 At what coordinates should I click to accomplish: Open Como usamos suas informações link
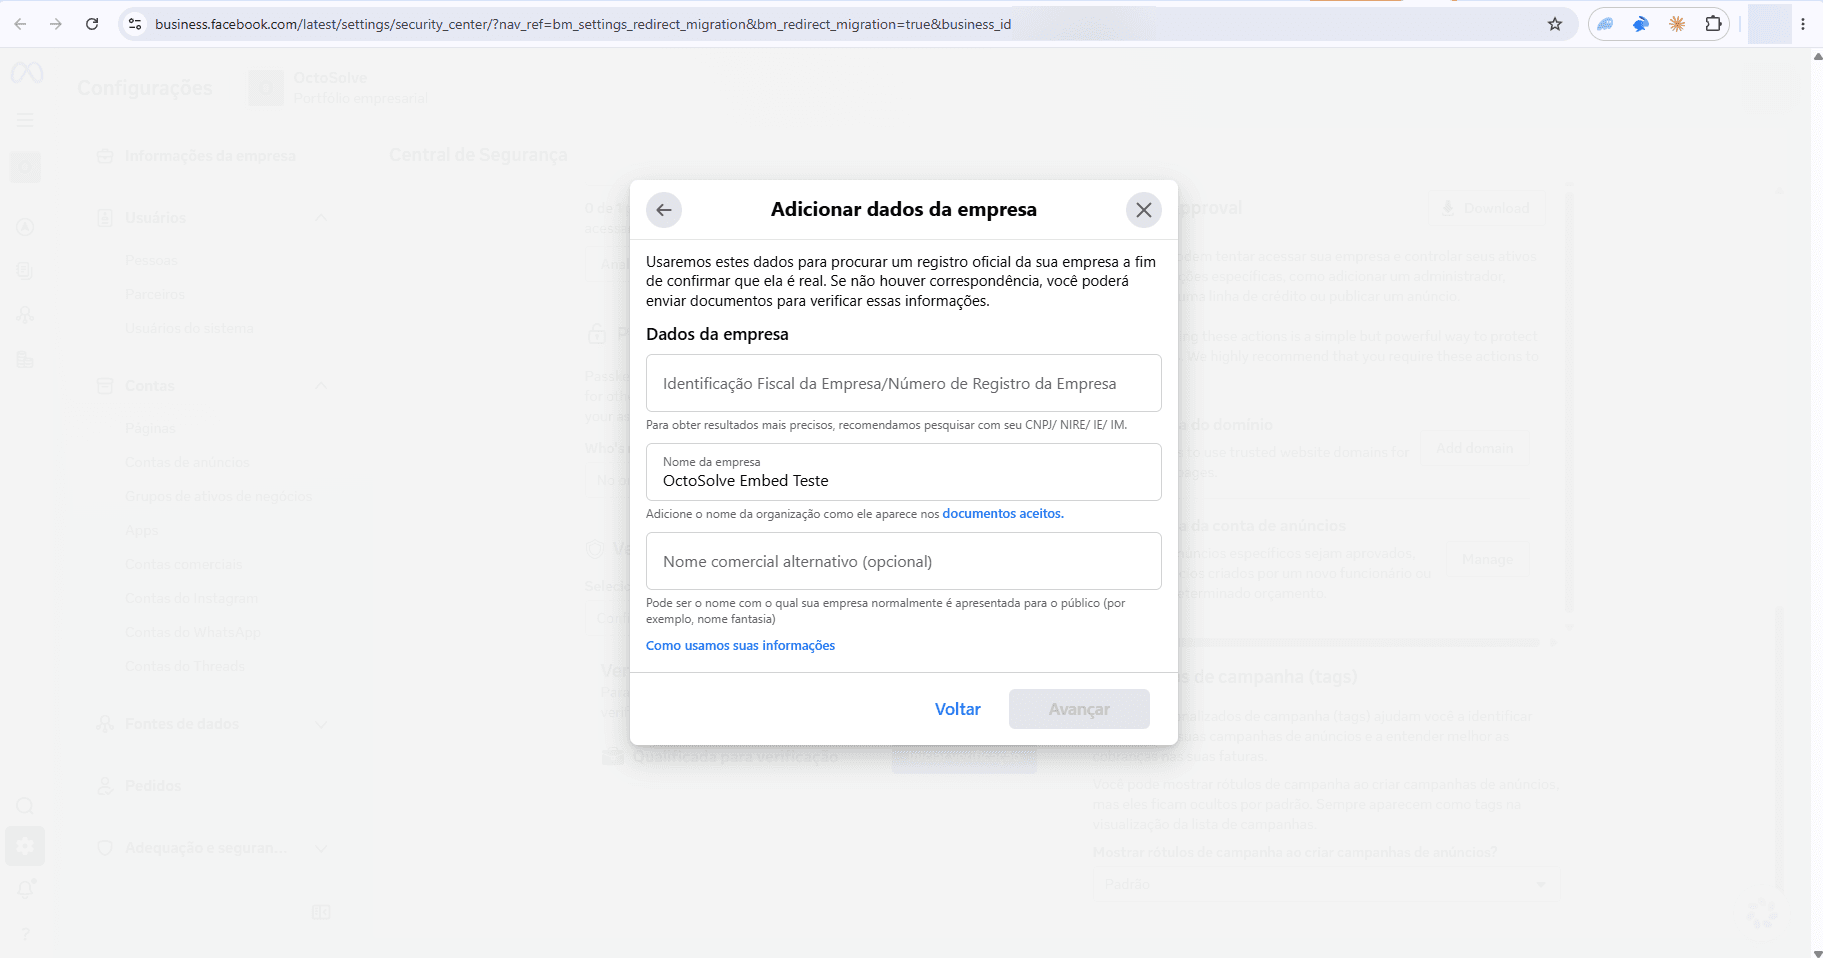click(740, 646)
